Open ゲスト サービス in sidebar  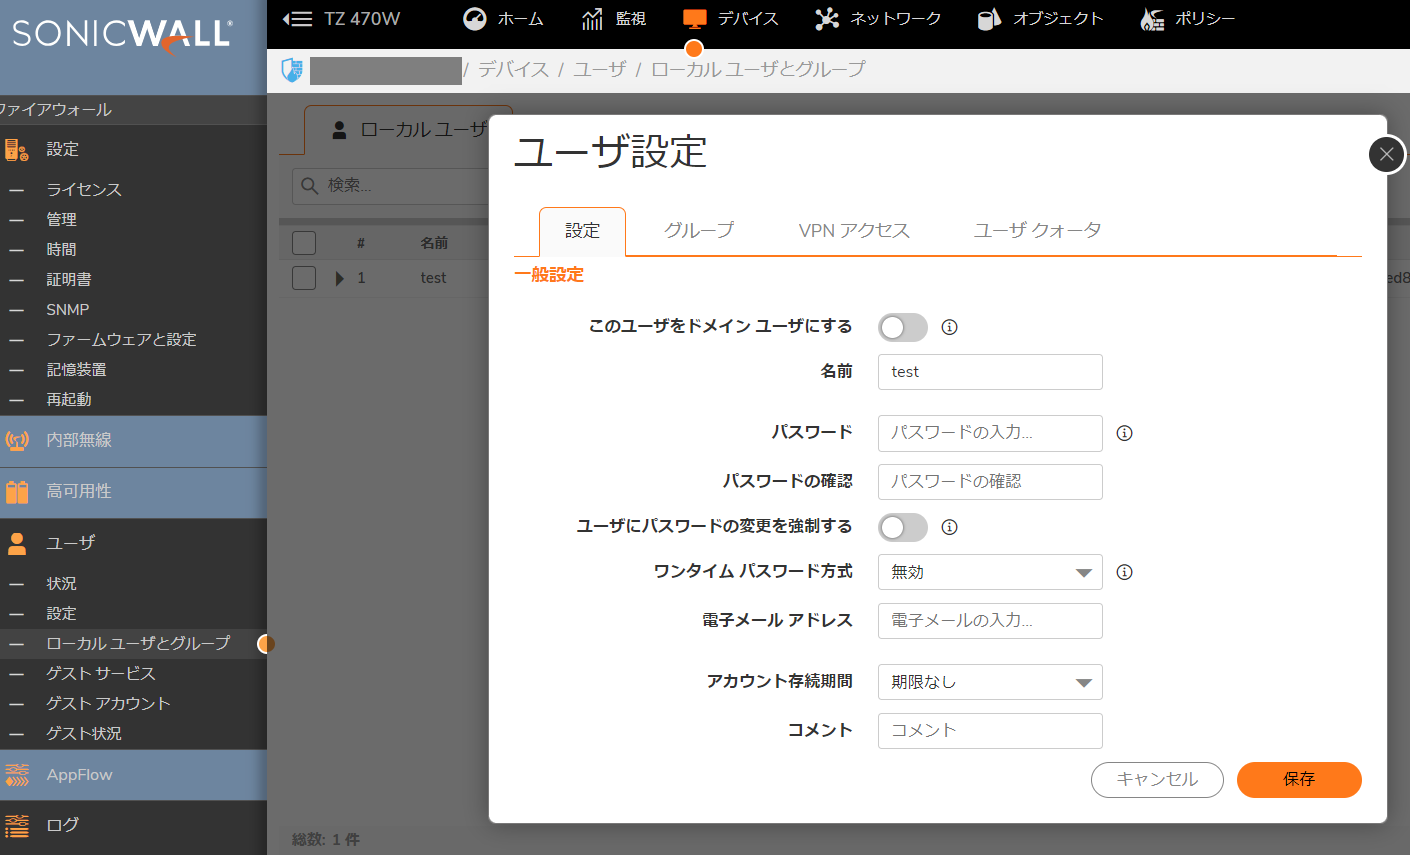pos(101,674)
